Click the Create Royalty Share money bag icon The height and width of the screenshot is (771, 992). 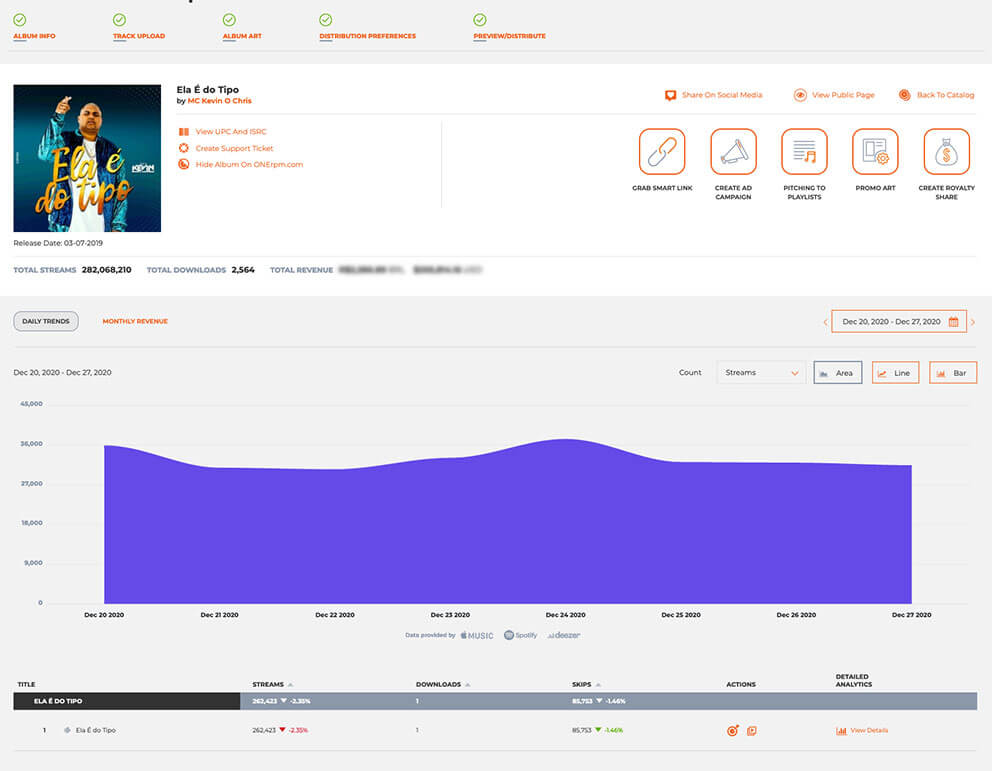[x=946, y=152]
